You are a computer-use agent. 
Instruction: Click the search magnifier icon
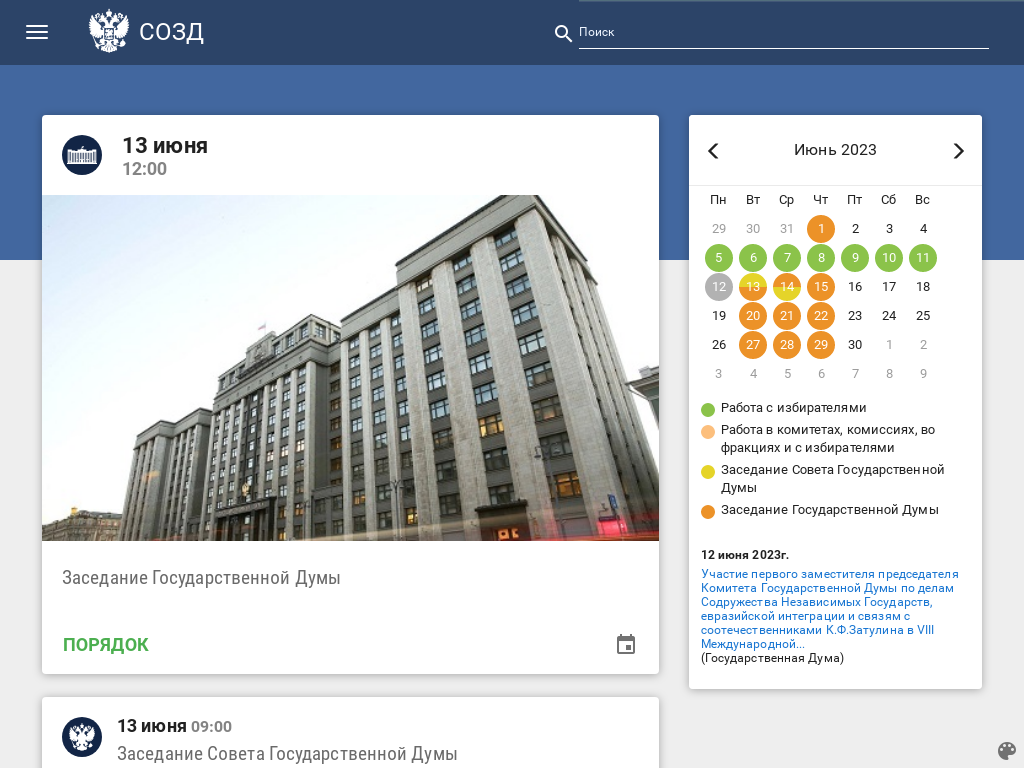(563, 33)
